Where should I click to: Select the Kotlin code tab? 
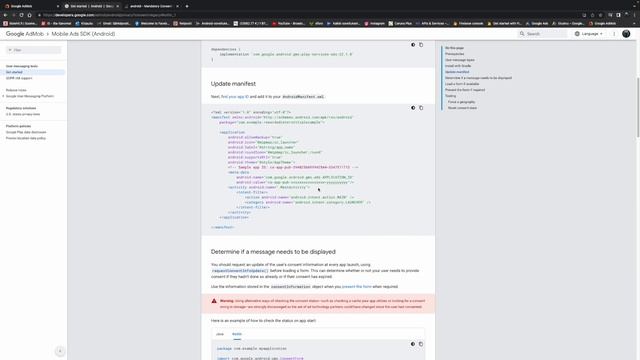click(237, 334)
